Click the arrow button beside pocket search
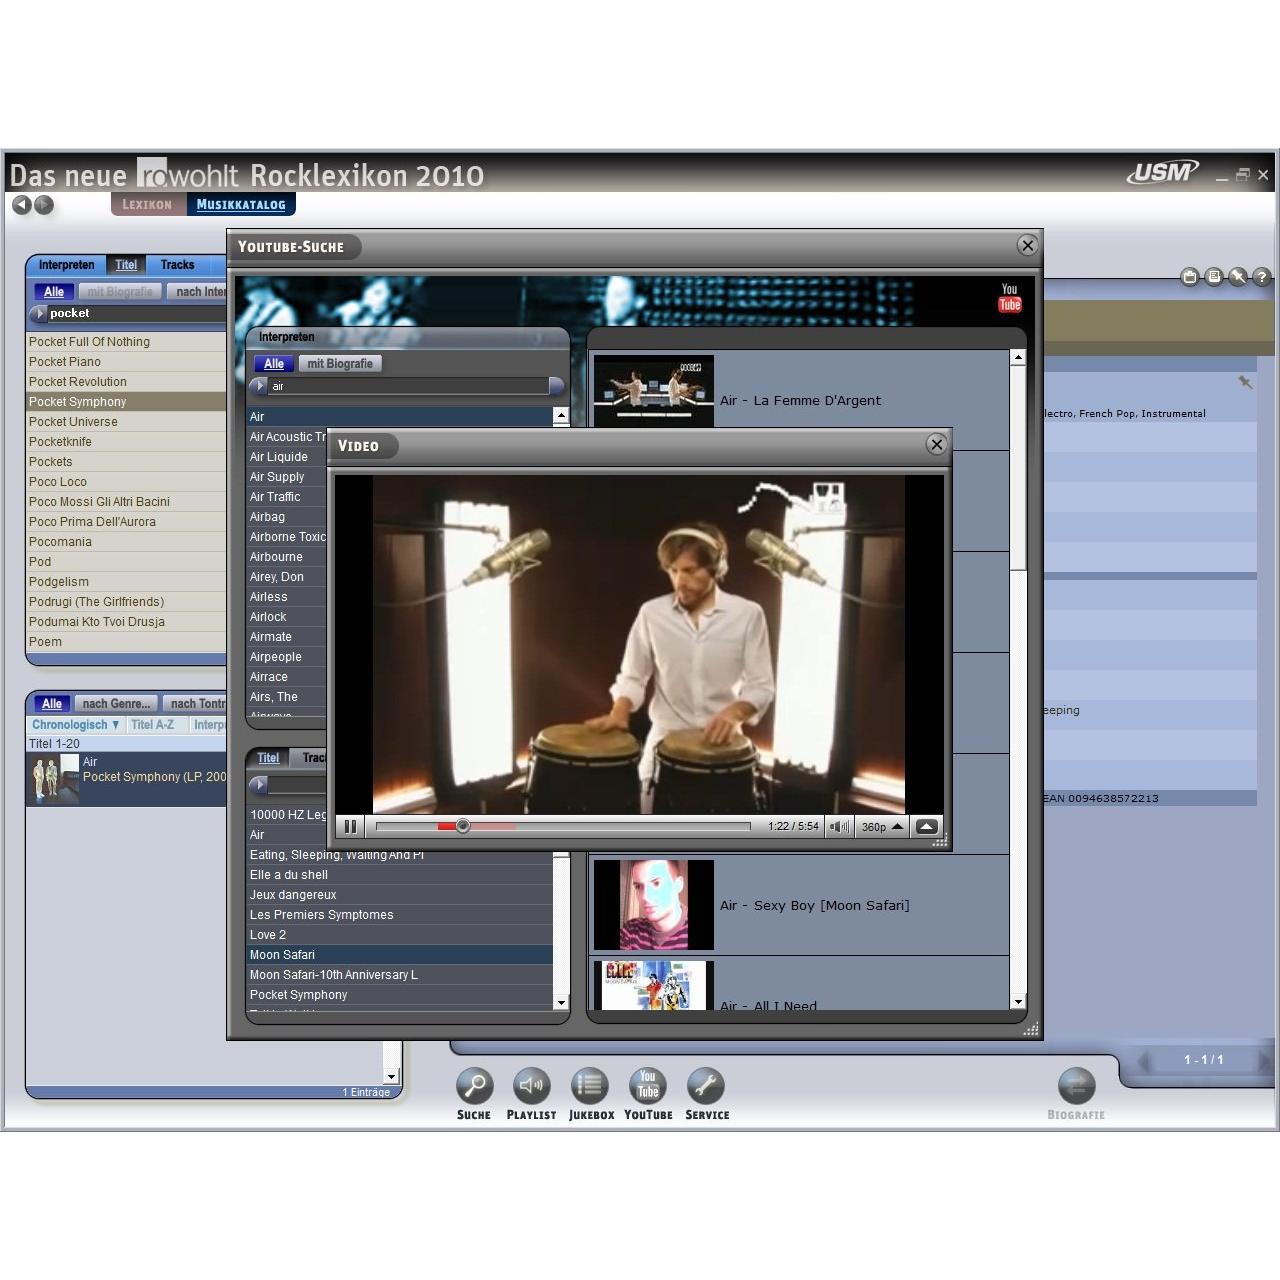Image resolution: width=1280 pixels, height=1280 pixels. pyautogui.click(x=38, y=313)
